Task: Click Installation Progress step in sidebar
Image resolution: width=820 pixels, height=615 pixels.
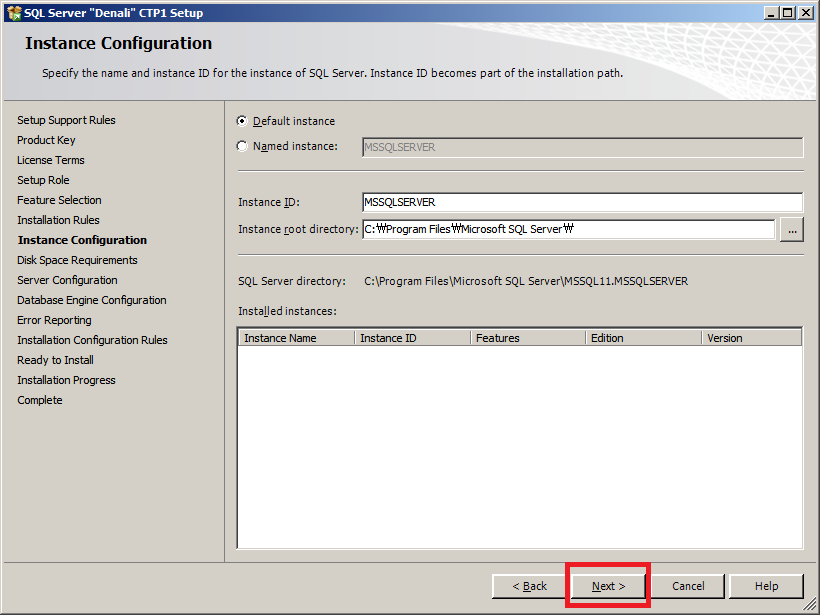Action: coord(66,380)
